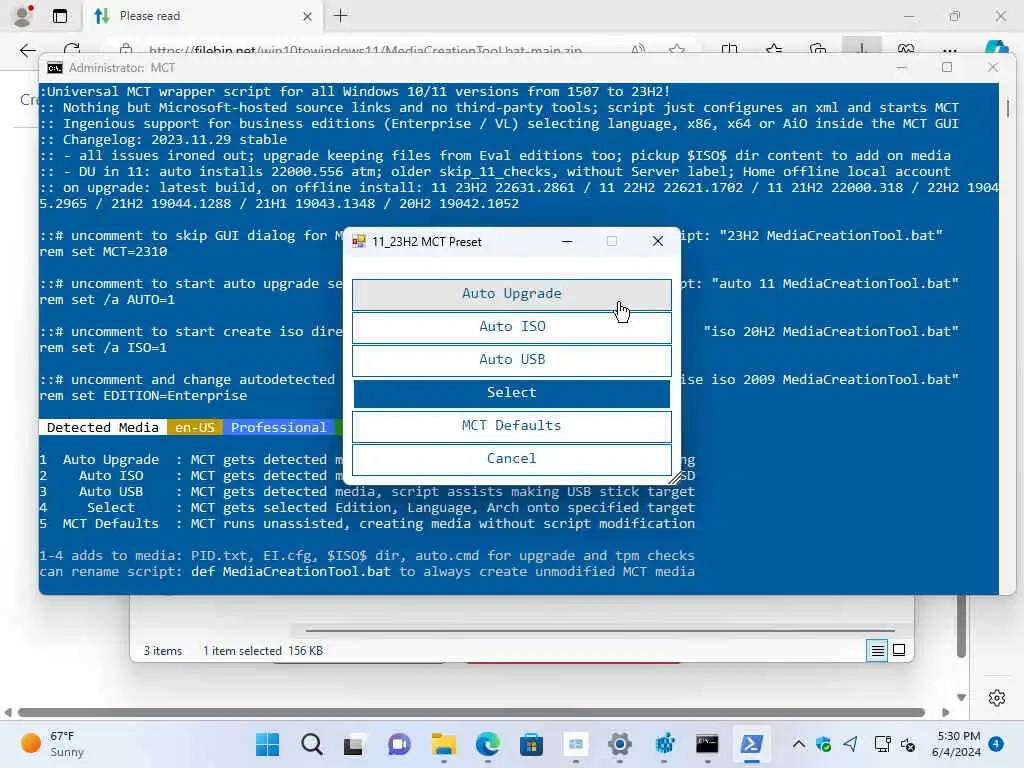Click the 'rem set MCT=2310' console line
1024x768 pixels.
pos(103,251)
